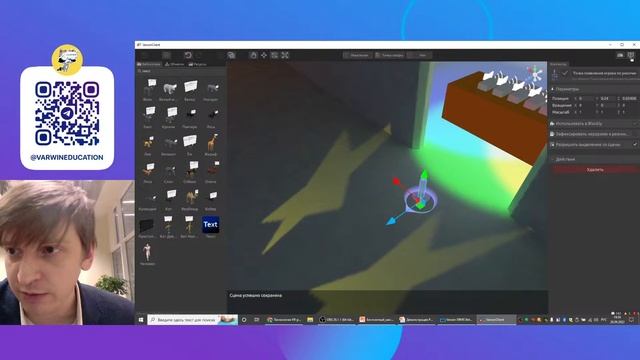This screenshot has width=640, height=360.
Task: Open the second tab with the triangle icon
Action: pos(175,64)
